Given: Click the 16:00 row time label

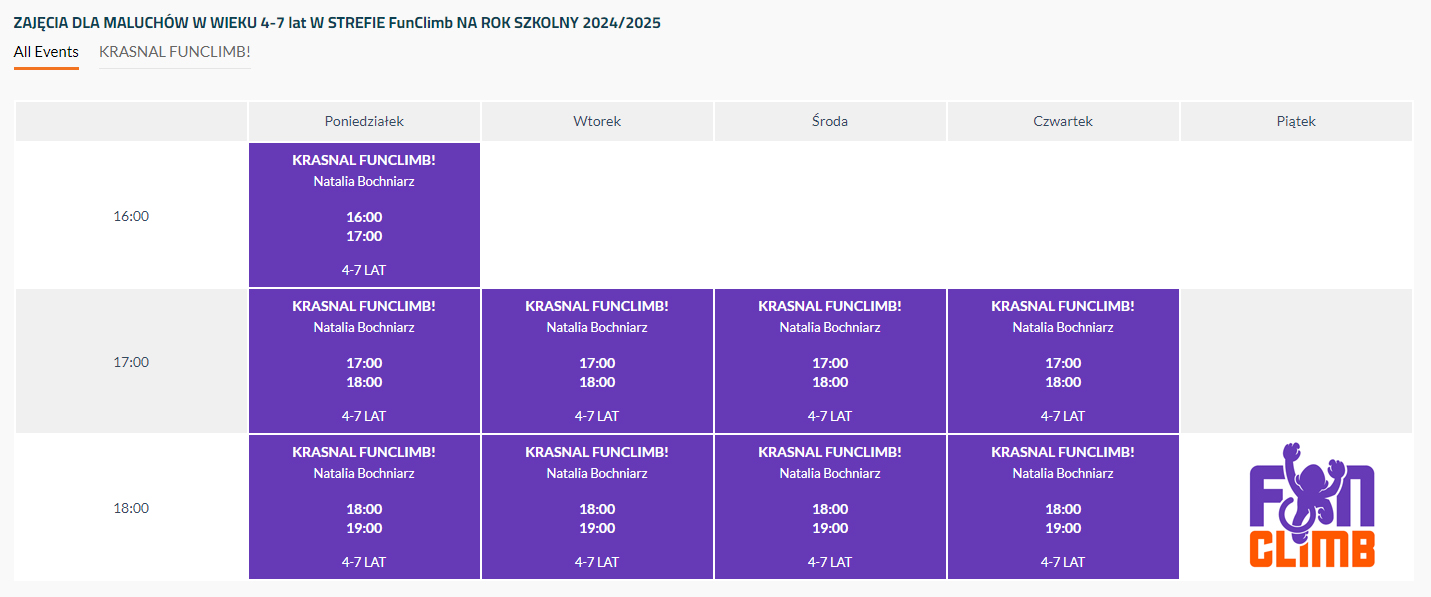Looking at the screenshot, I should 131,216.
